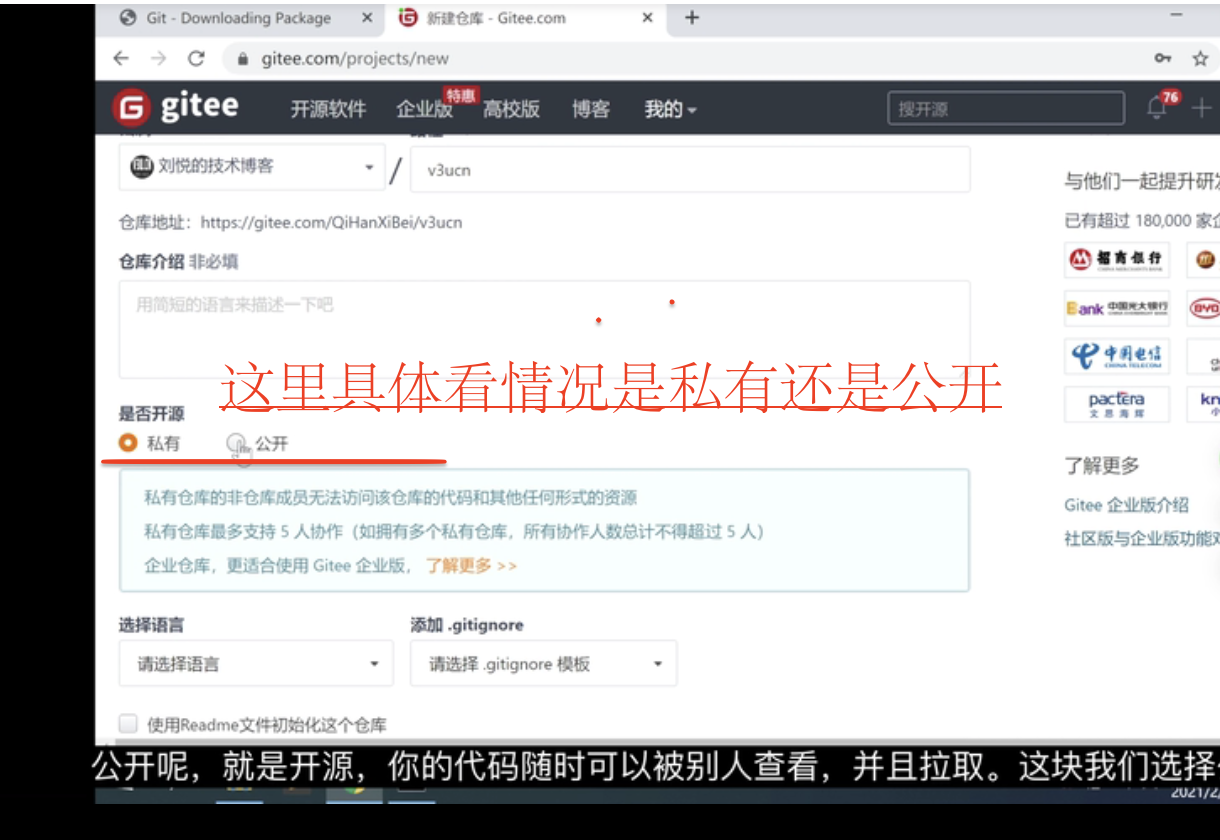Select the 私有 repository visibility option
The image size is (1220, 840).
[x=128, y=442]
